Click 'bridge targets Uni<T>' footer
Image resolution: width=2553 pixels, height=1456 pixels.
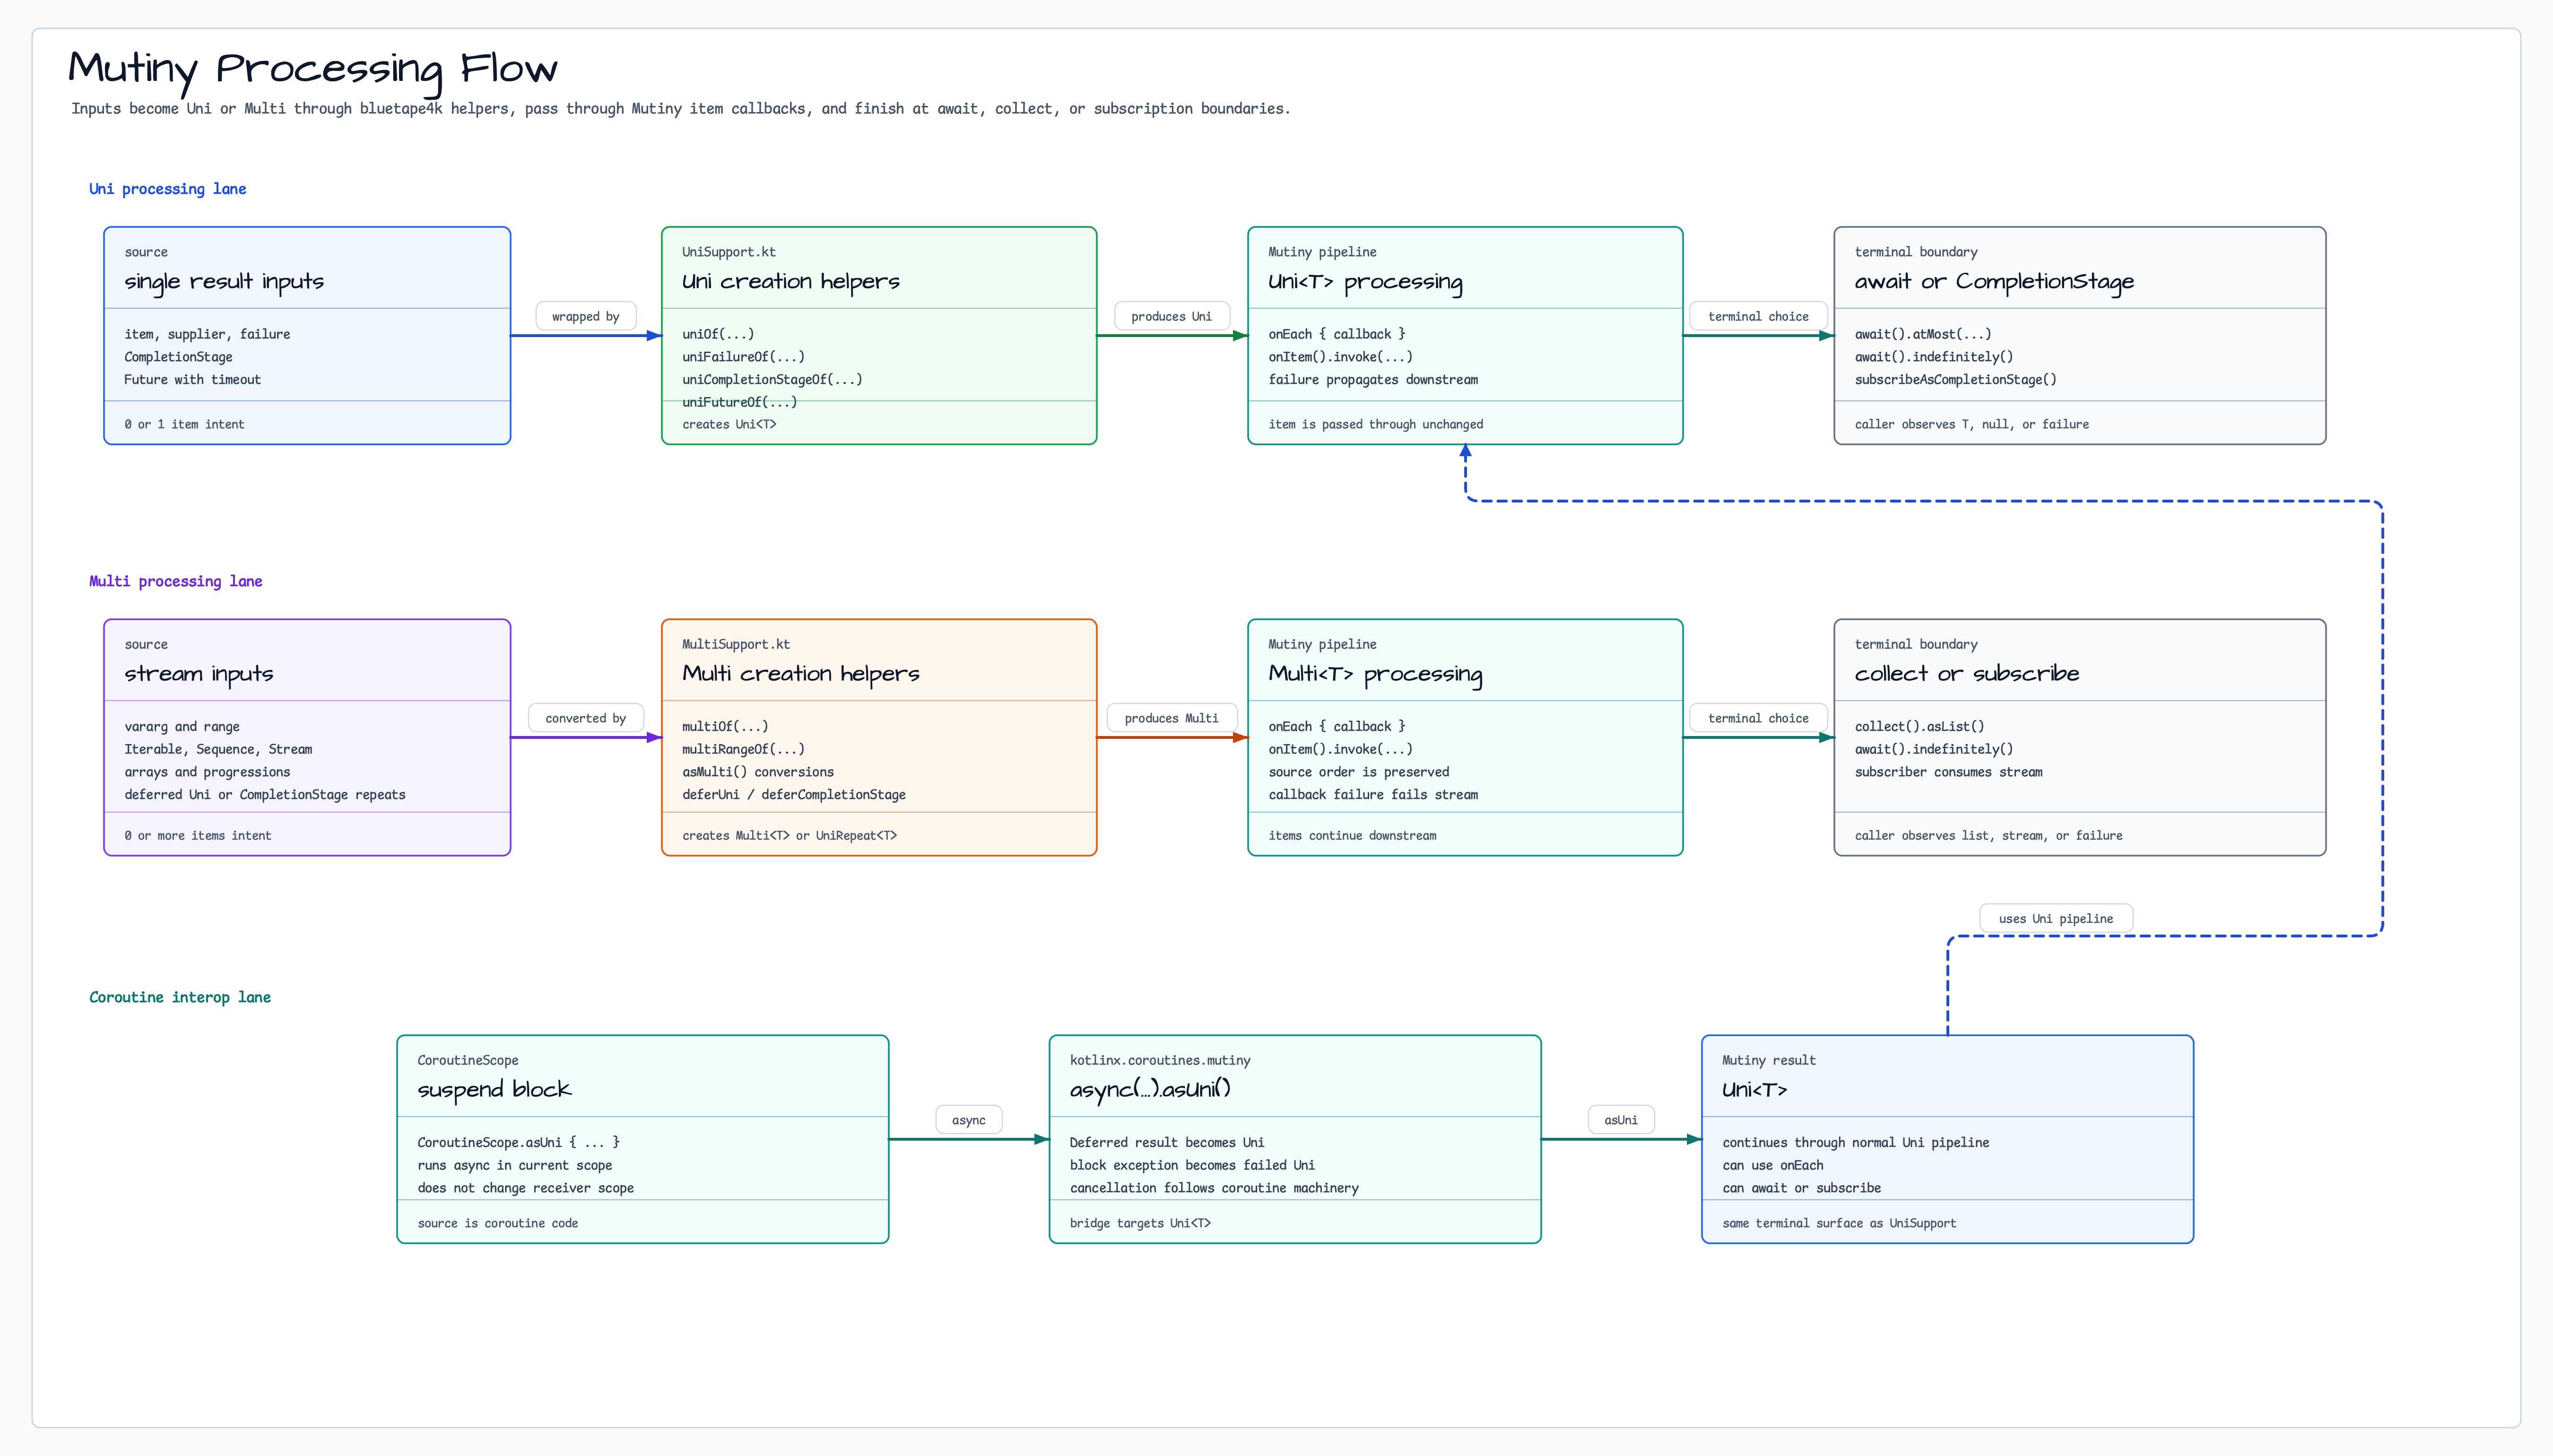tap(1140, 1224)
